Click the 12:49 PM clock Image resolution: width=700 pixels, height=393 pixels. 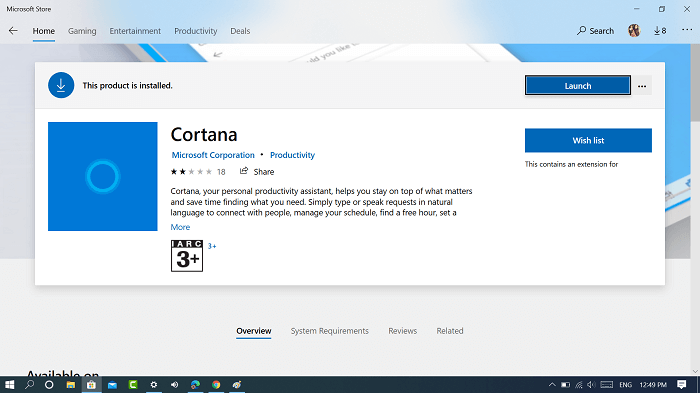653,385
